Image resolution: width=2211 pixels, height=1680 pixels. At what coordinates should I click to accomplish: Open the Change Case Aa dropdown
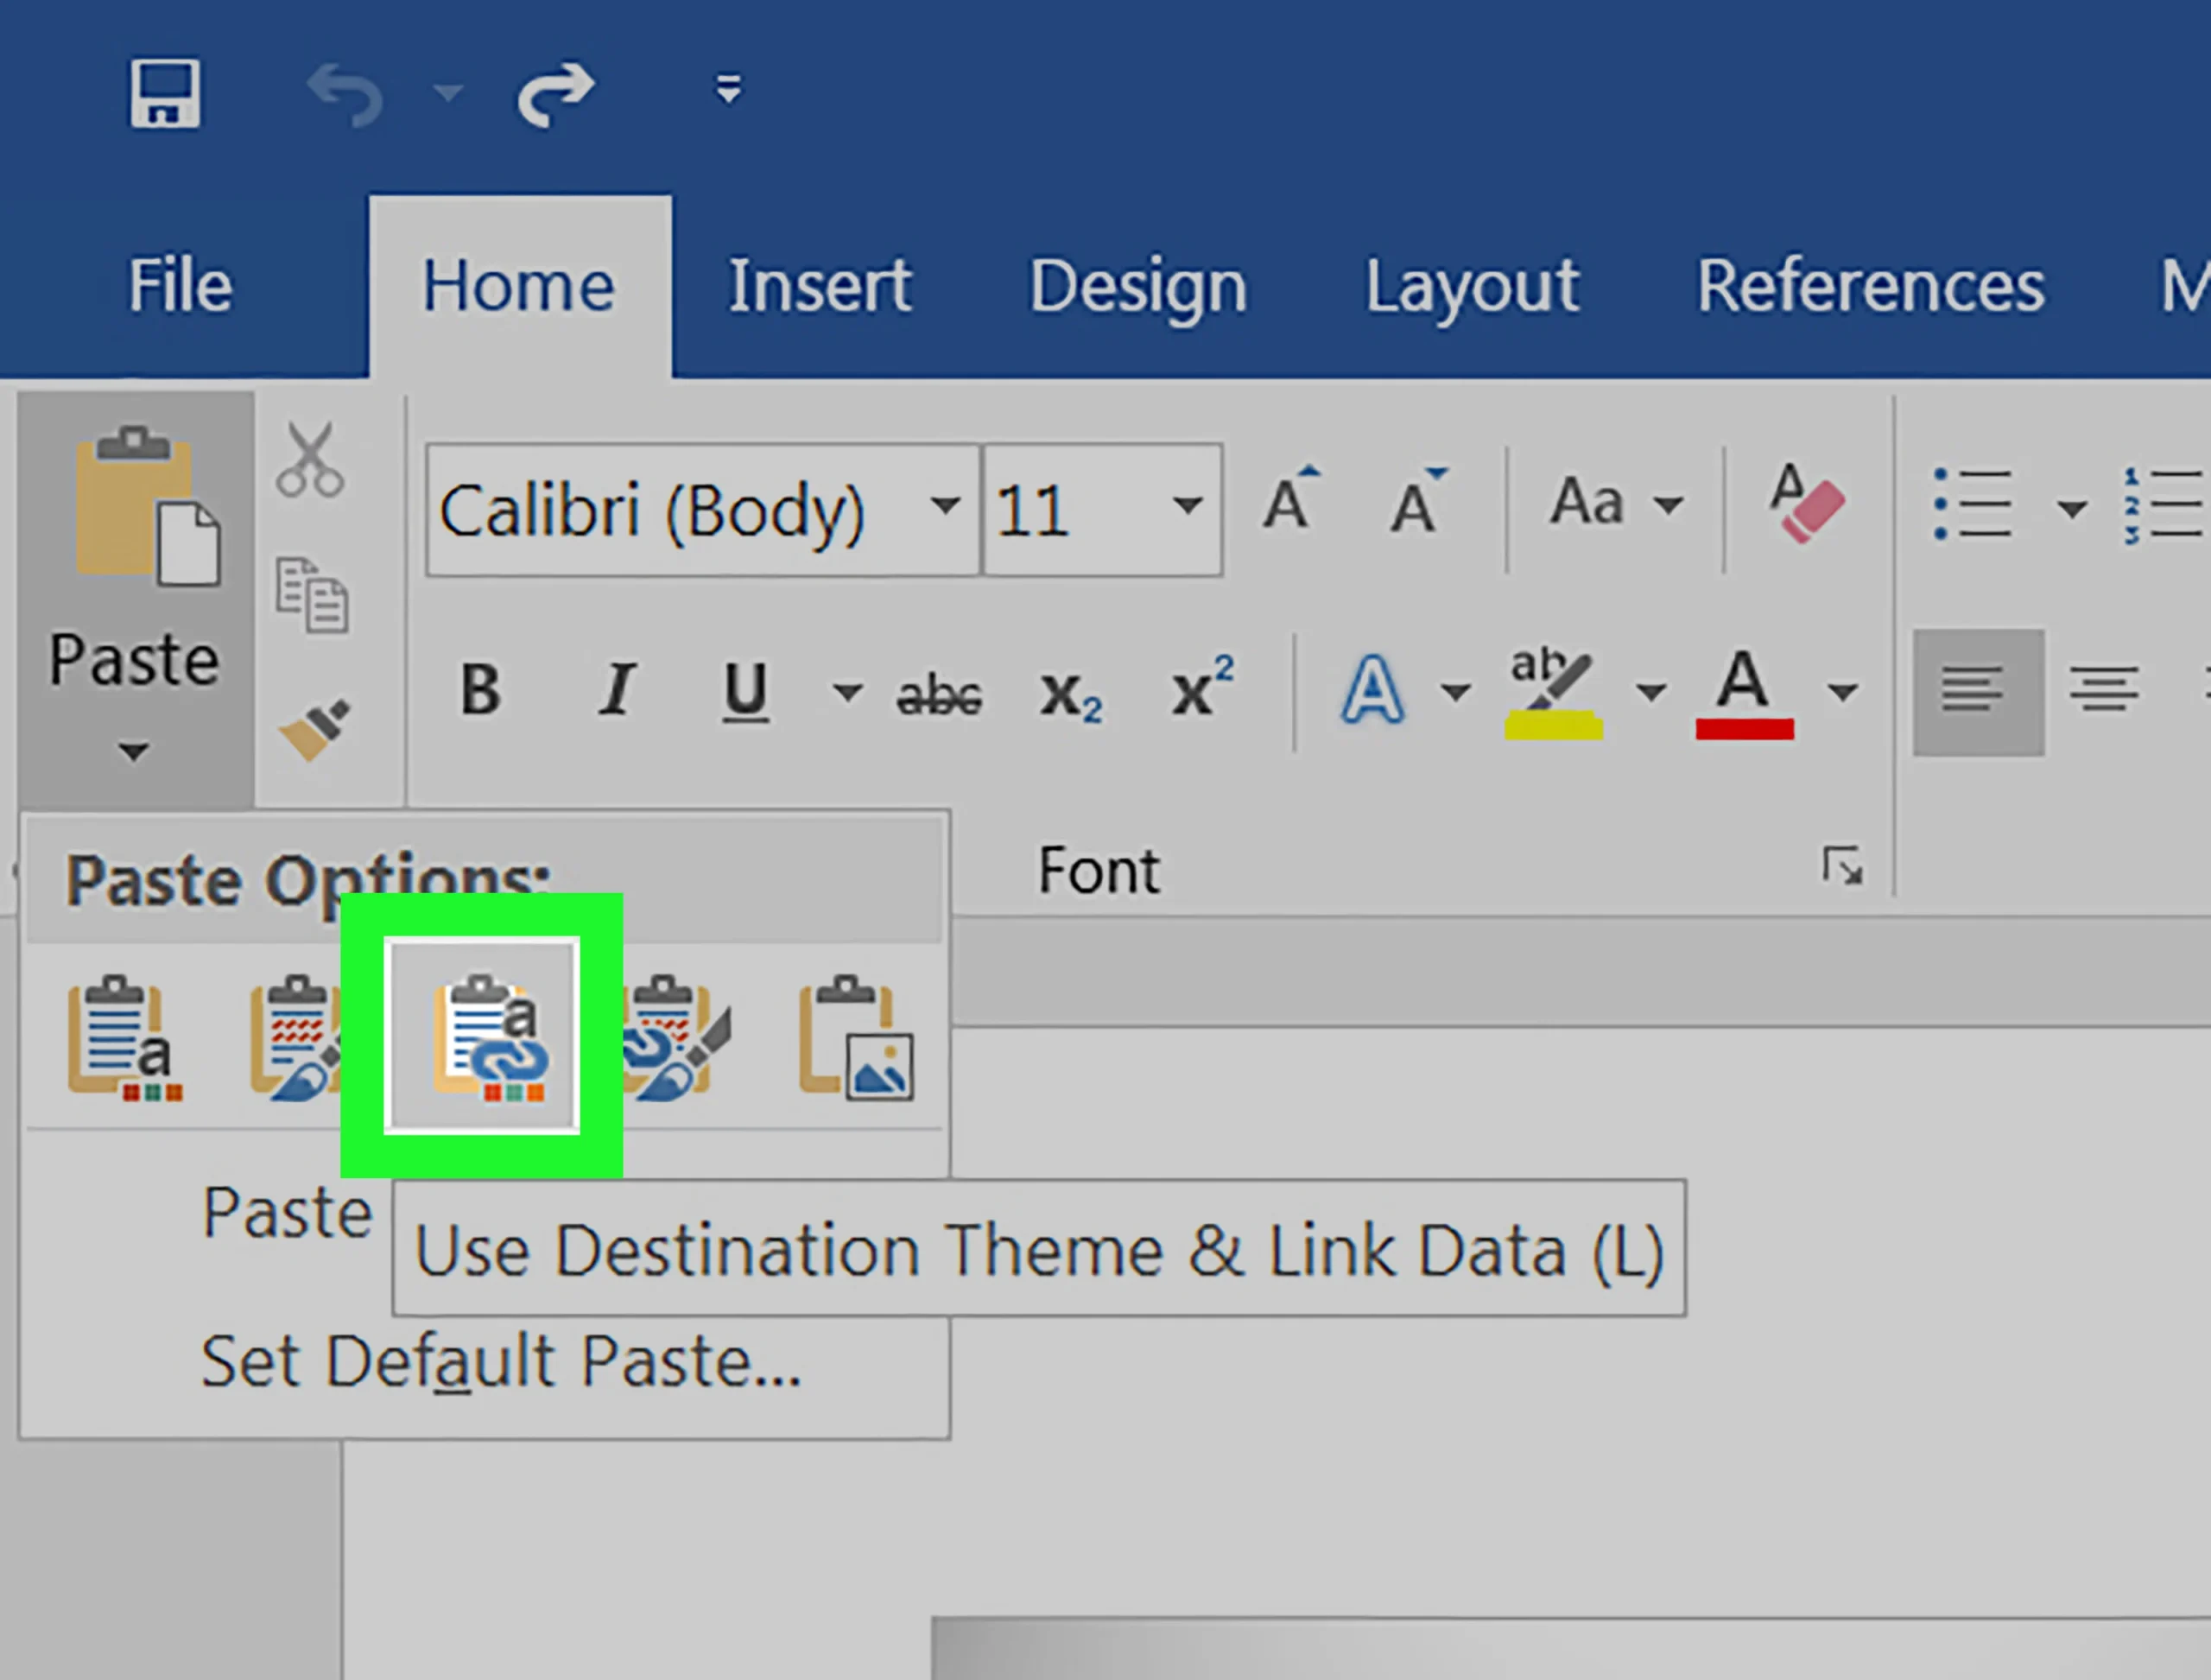pyautogui.click(x=1615, y=502)
